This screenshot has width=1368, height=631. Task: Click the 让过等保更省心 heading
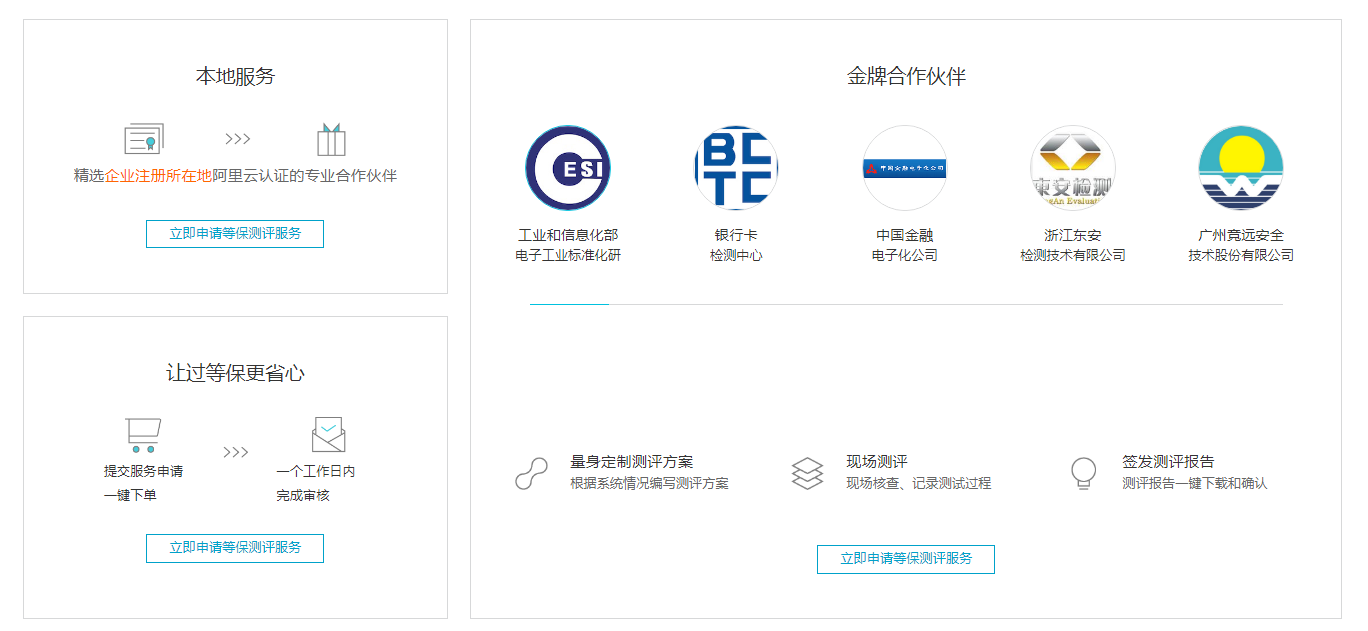235,373
